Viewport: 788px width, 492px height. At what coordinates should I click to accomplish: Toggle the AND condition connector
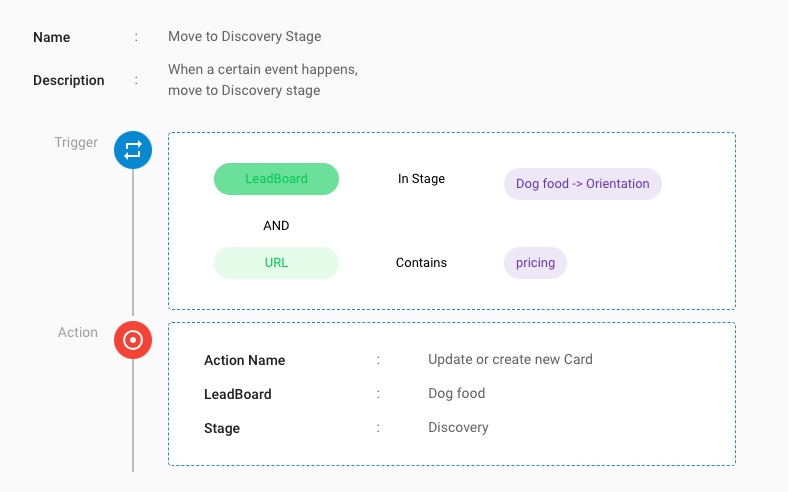[276, 226]
